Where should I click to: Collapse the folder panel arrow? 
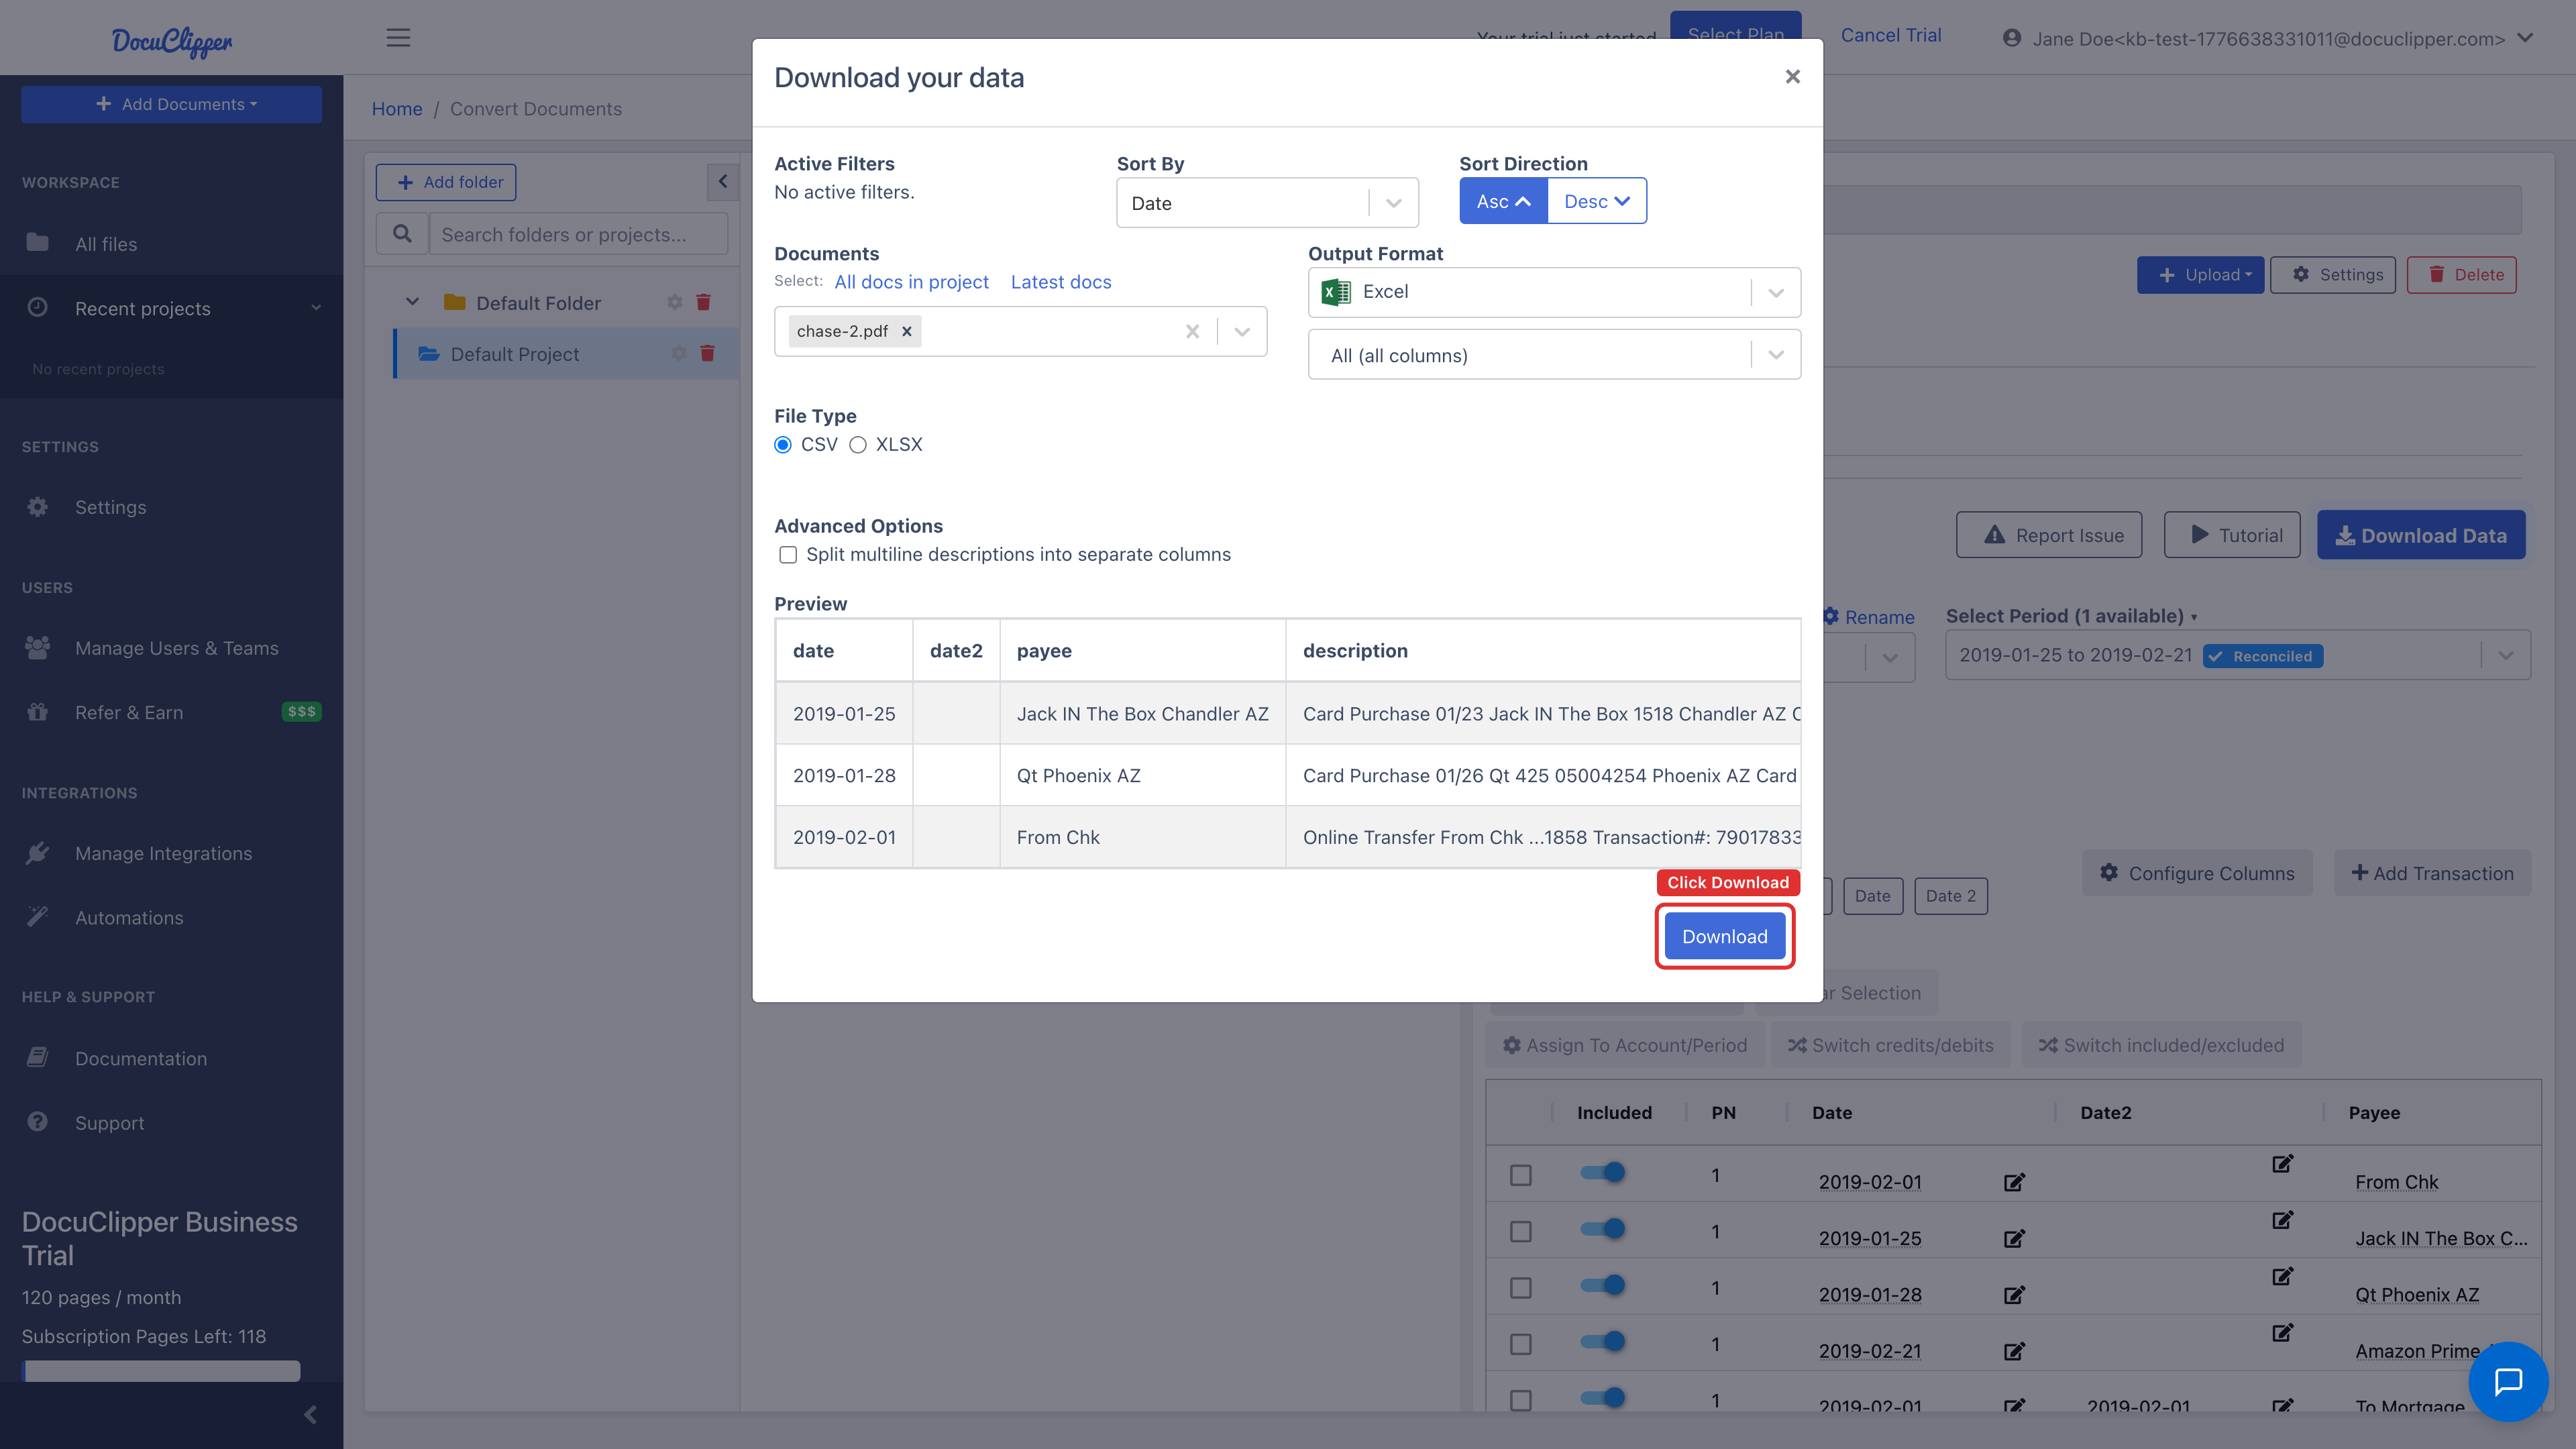(x=722, y=182)
